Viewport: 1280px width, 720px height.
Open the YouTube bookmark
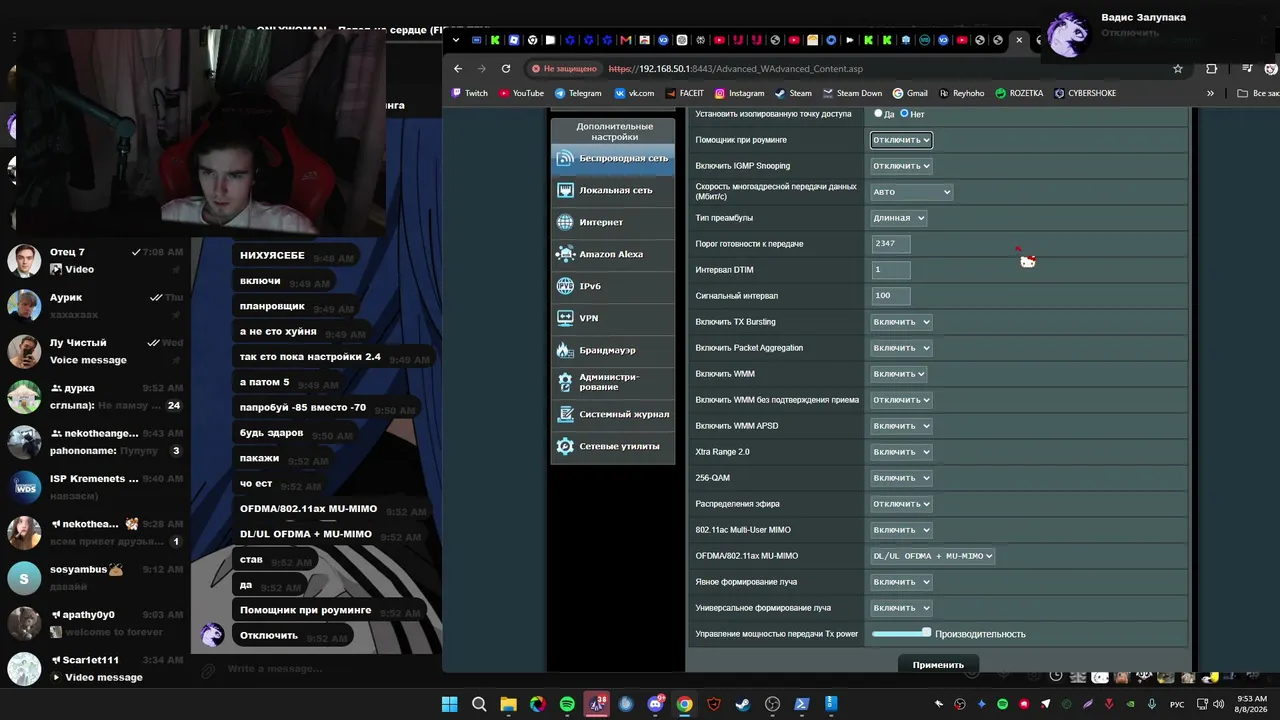[522, 93]
